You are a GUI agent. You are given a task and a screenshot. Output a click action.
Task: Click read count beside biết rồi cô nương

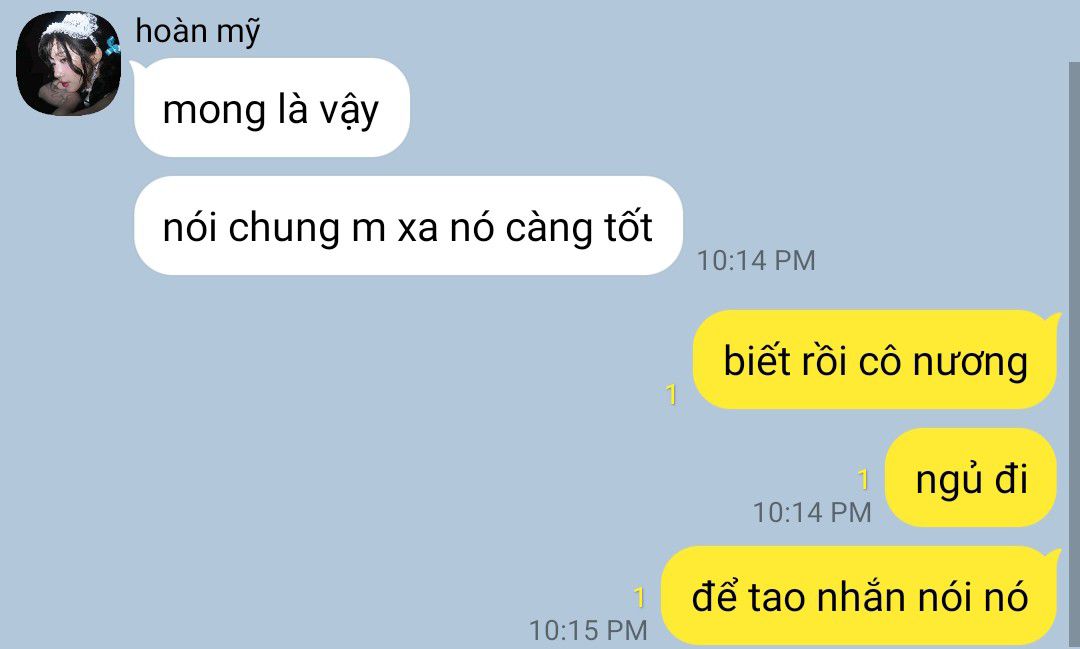point(672,395)
